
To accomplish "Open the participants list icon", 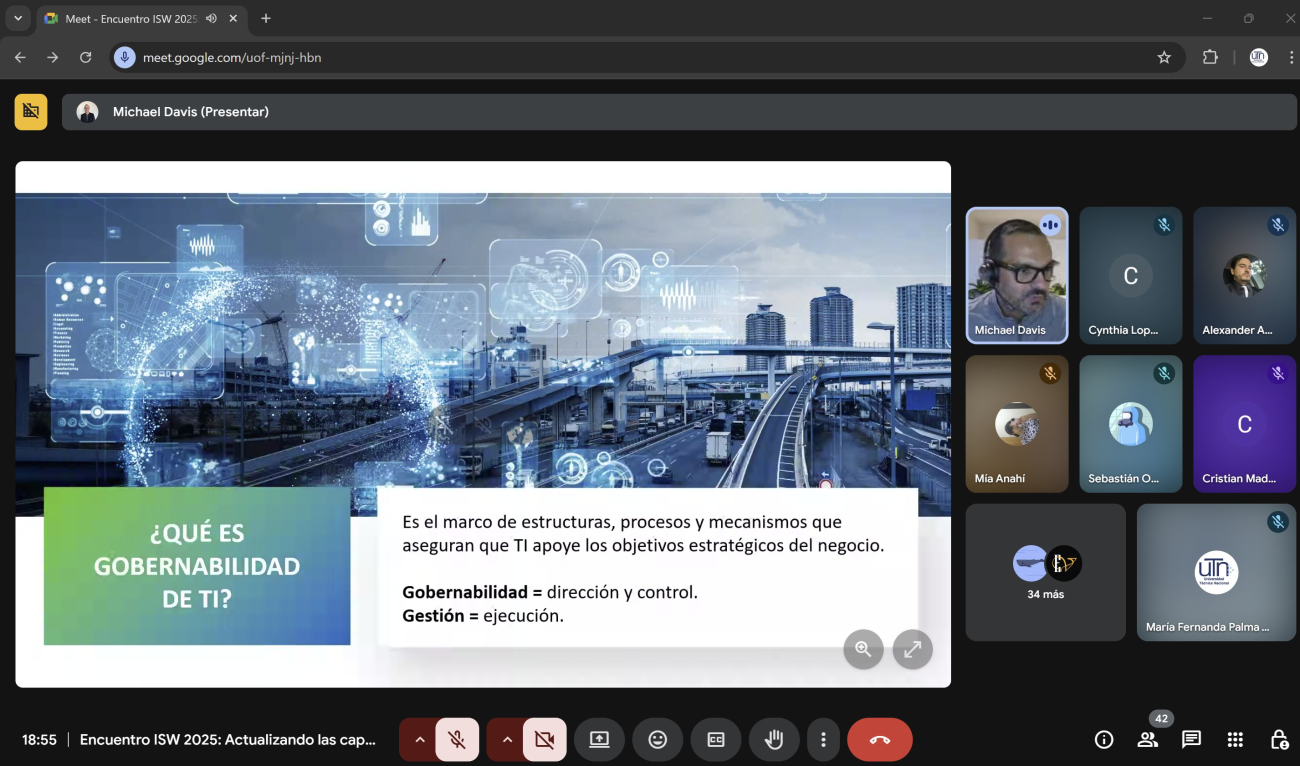I will (1147, 740).
